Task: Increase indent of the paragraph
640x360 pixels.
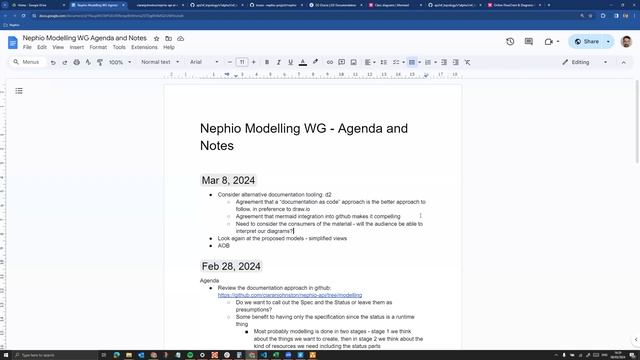Action: [x=456, y=62]
